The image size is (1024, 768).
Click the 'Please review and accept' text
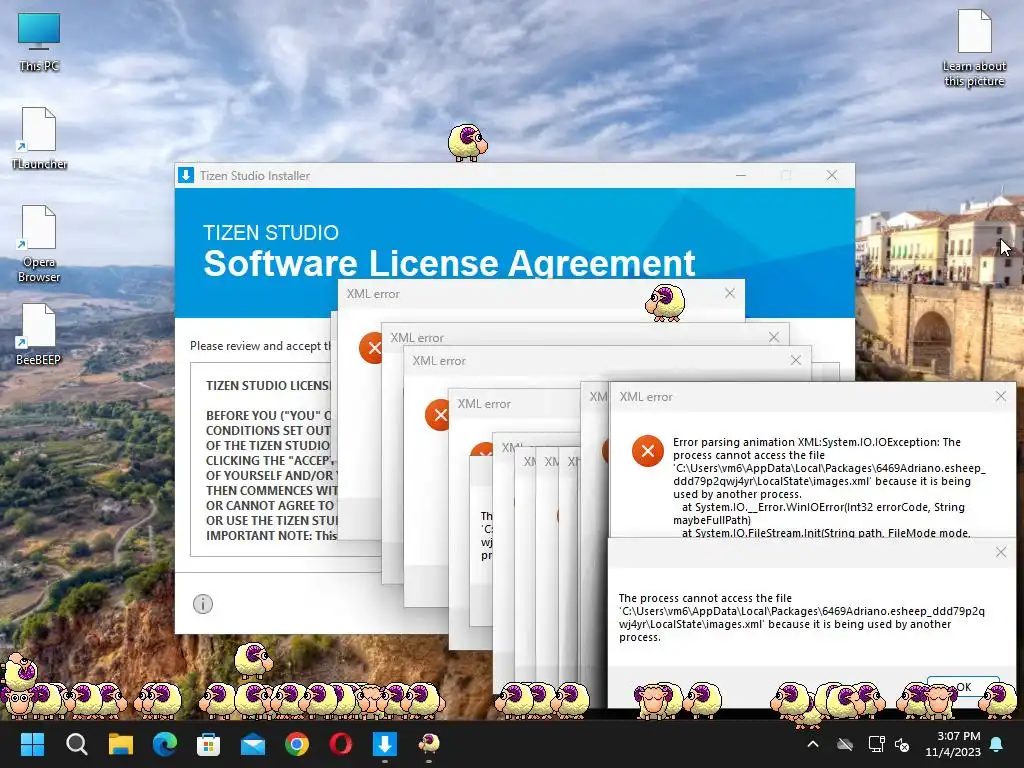click(x=261, y=345)
